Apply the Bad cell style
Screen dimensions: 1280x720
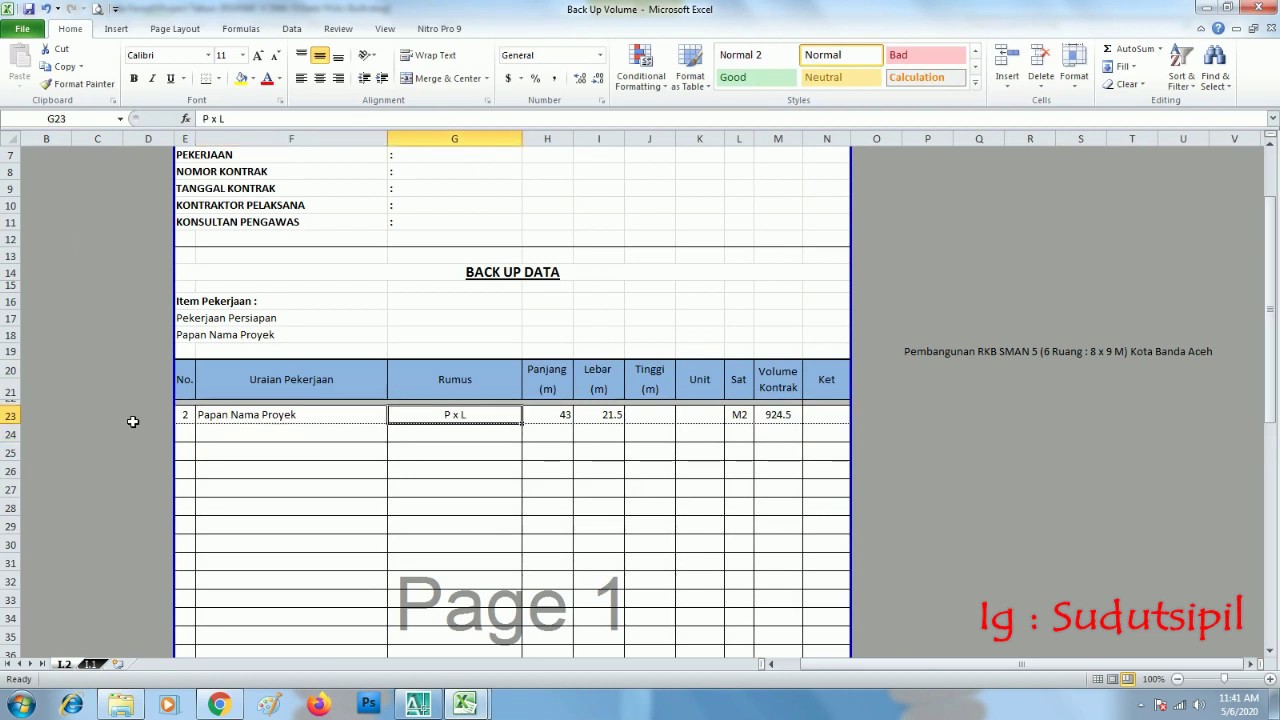pos(926,55)
